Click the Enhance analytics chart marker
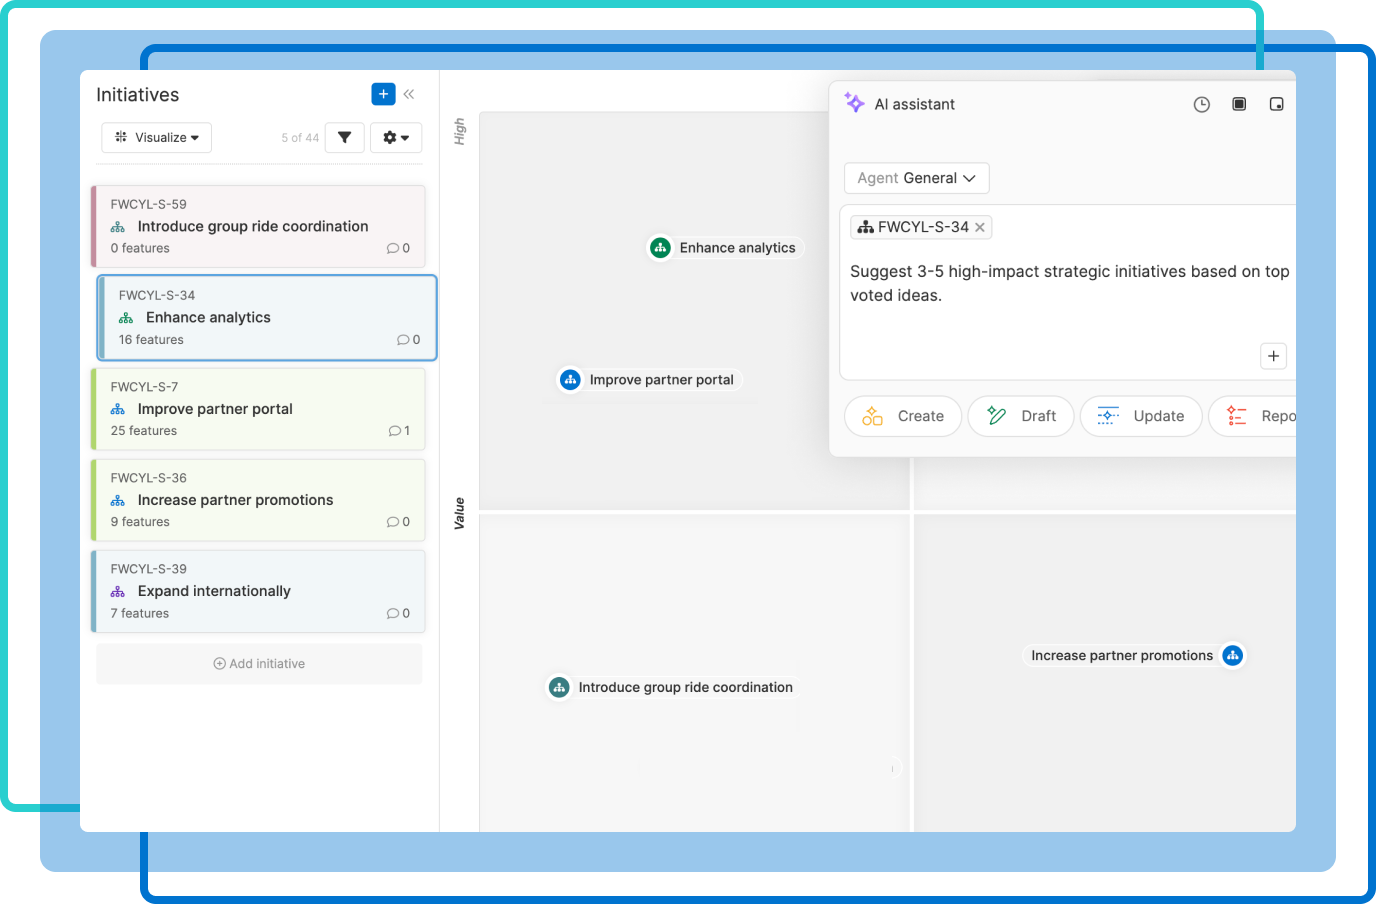This screenshot has width=1376, height=904. (x=660, y=247)
